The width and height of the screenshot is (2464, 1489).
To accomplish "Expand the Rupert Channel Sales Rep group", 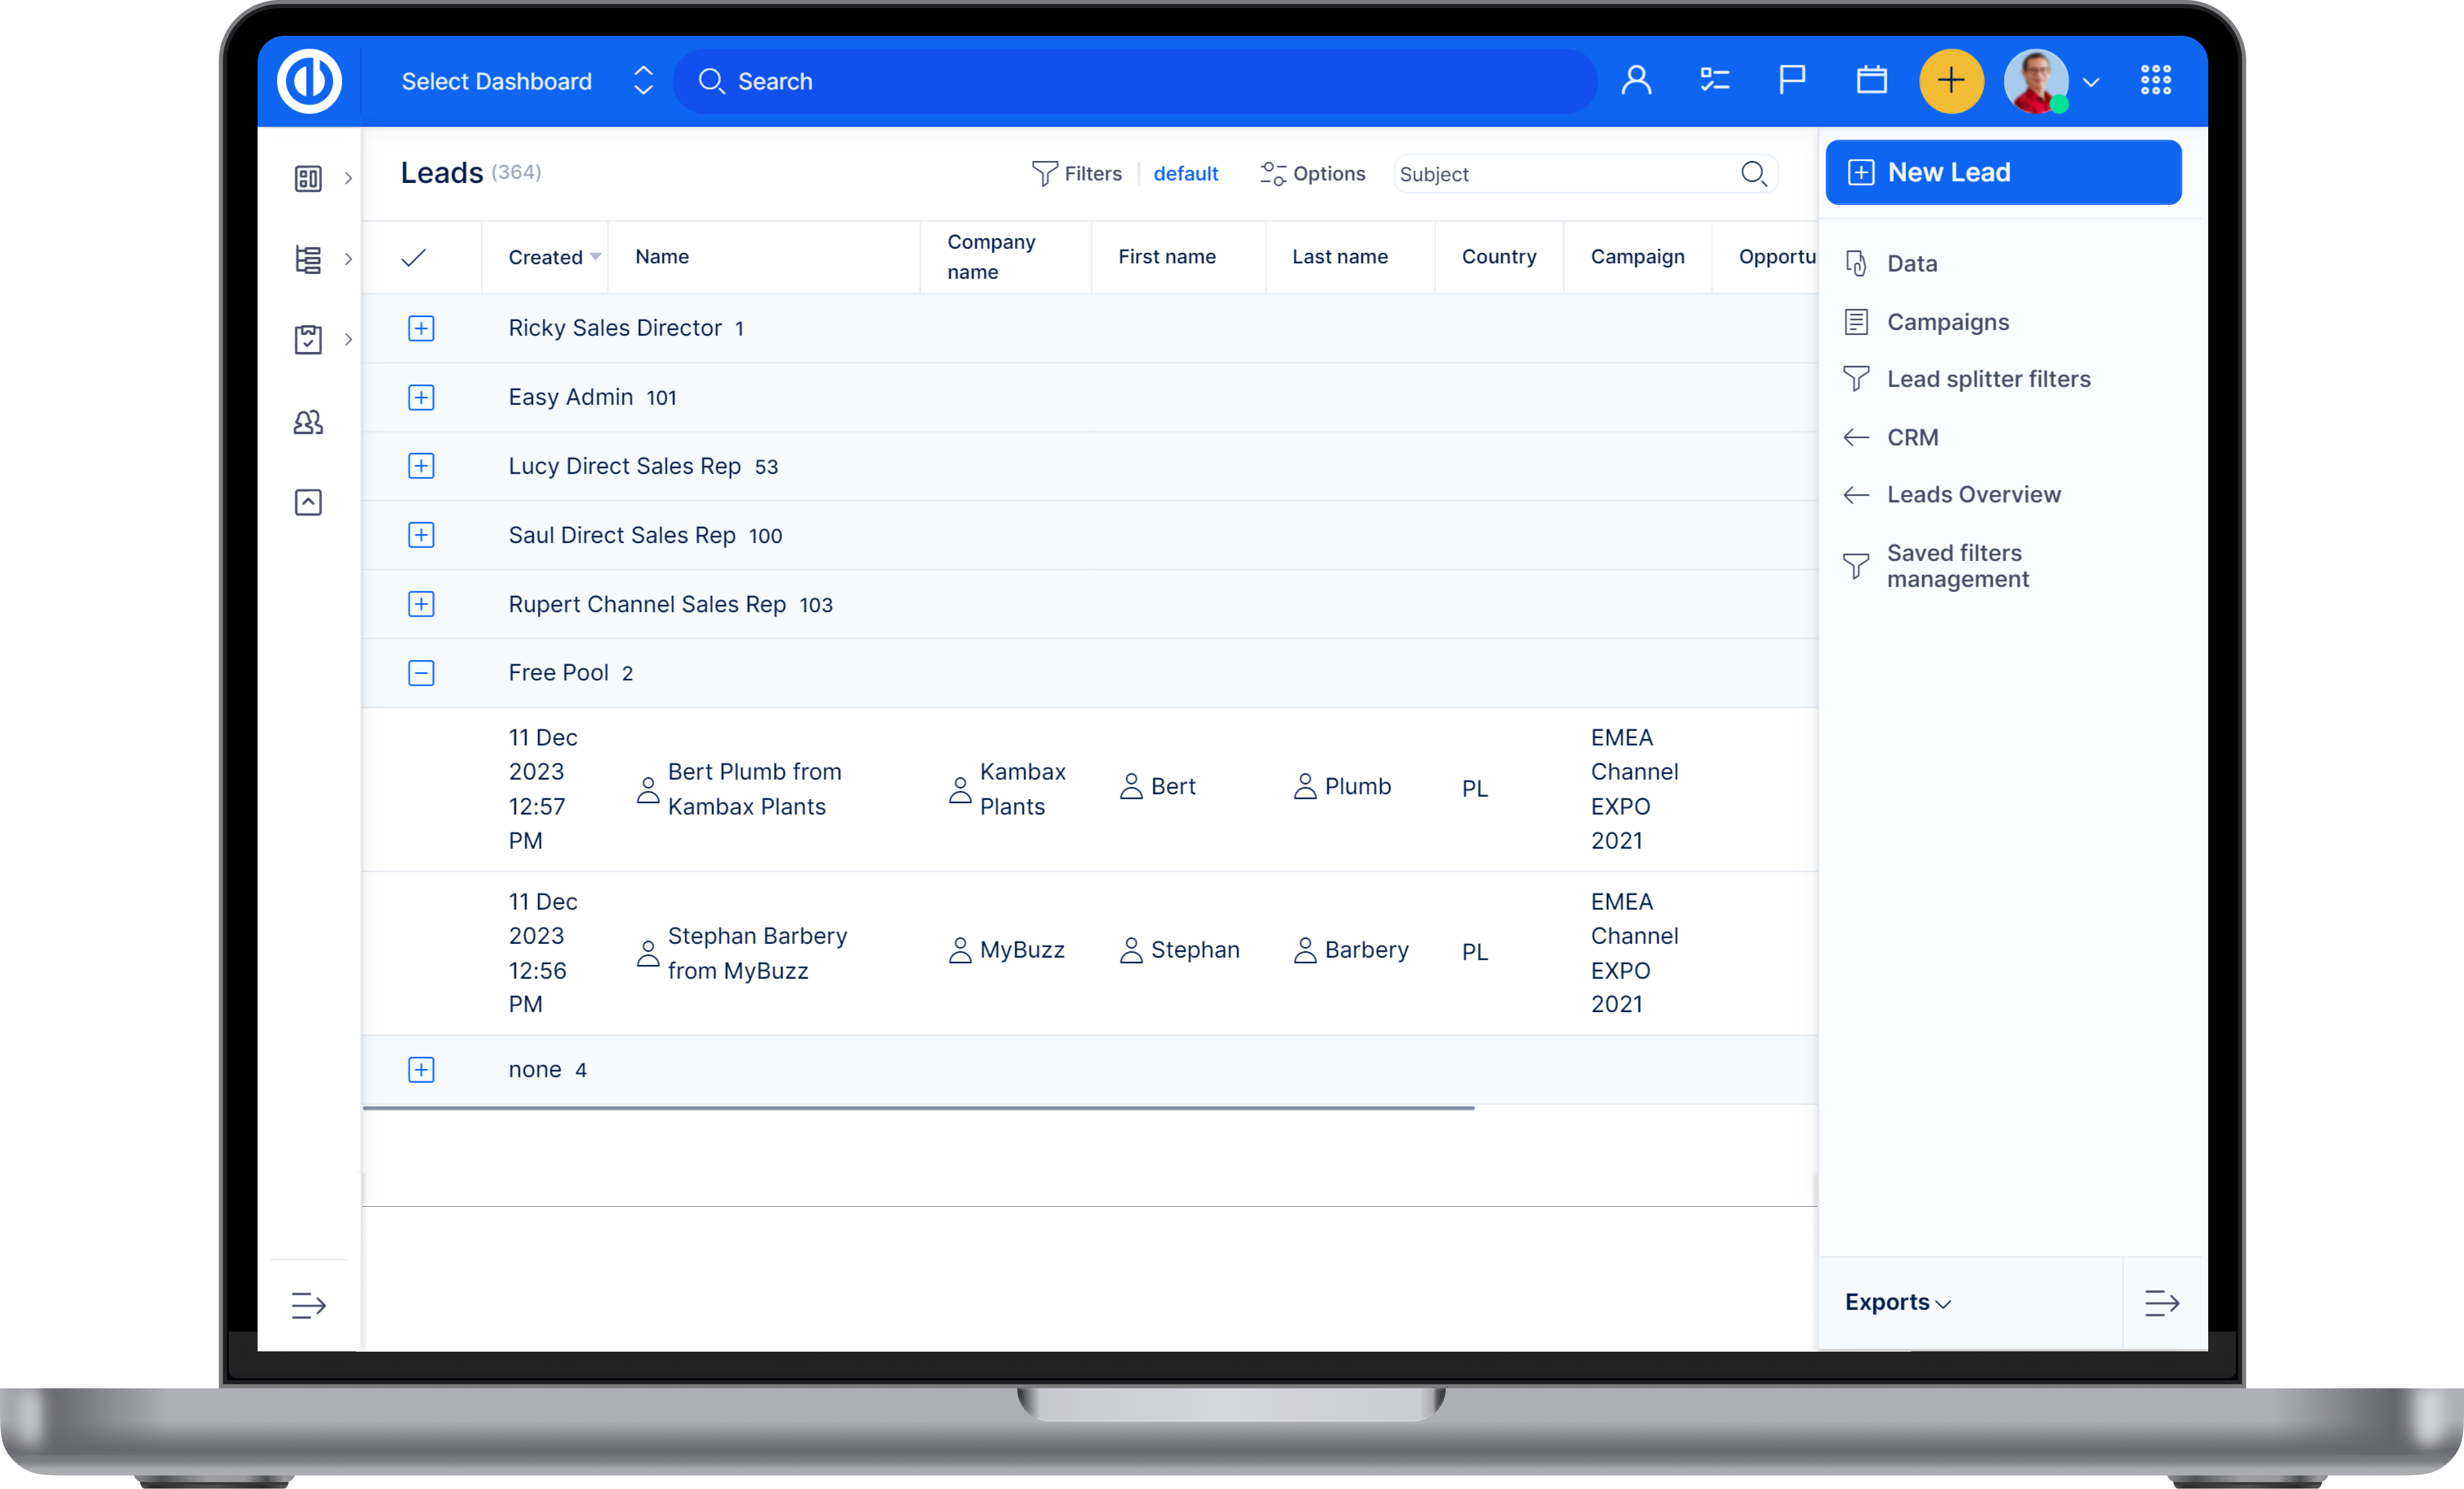I will [421, 604].
